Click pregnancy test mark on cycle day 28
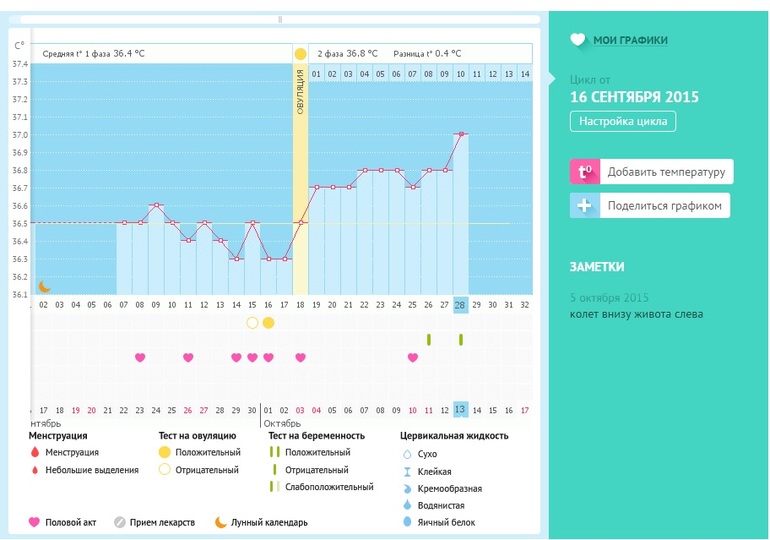This screenshot has width=770, height=540. pos(461,340)
